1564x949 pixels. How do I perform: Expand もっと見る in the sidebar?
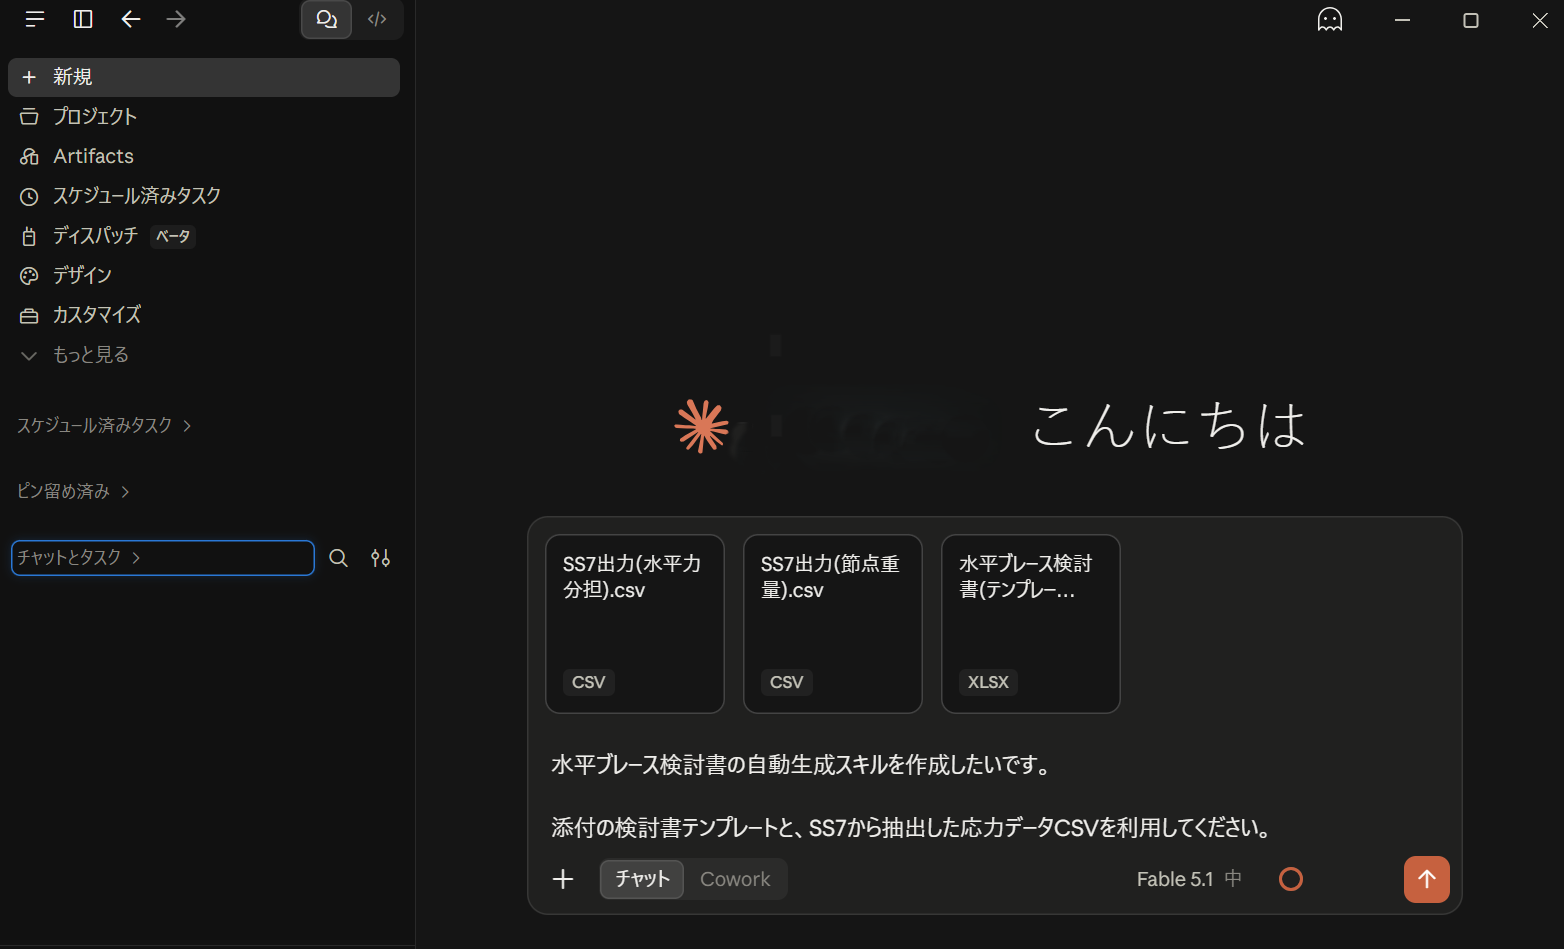click(204, 355)
